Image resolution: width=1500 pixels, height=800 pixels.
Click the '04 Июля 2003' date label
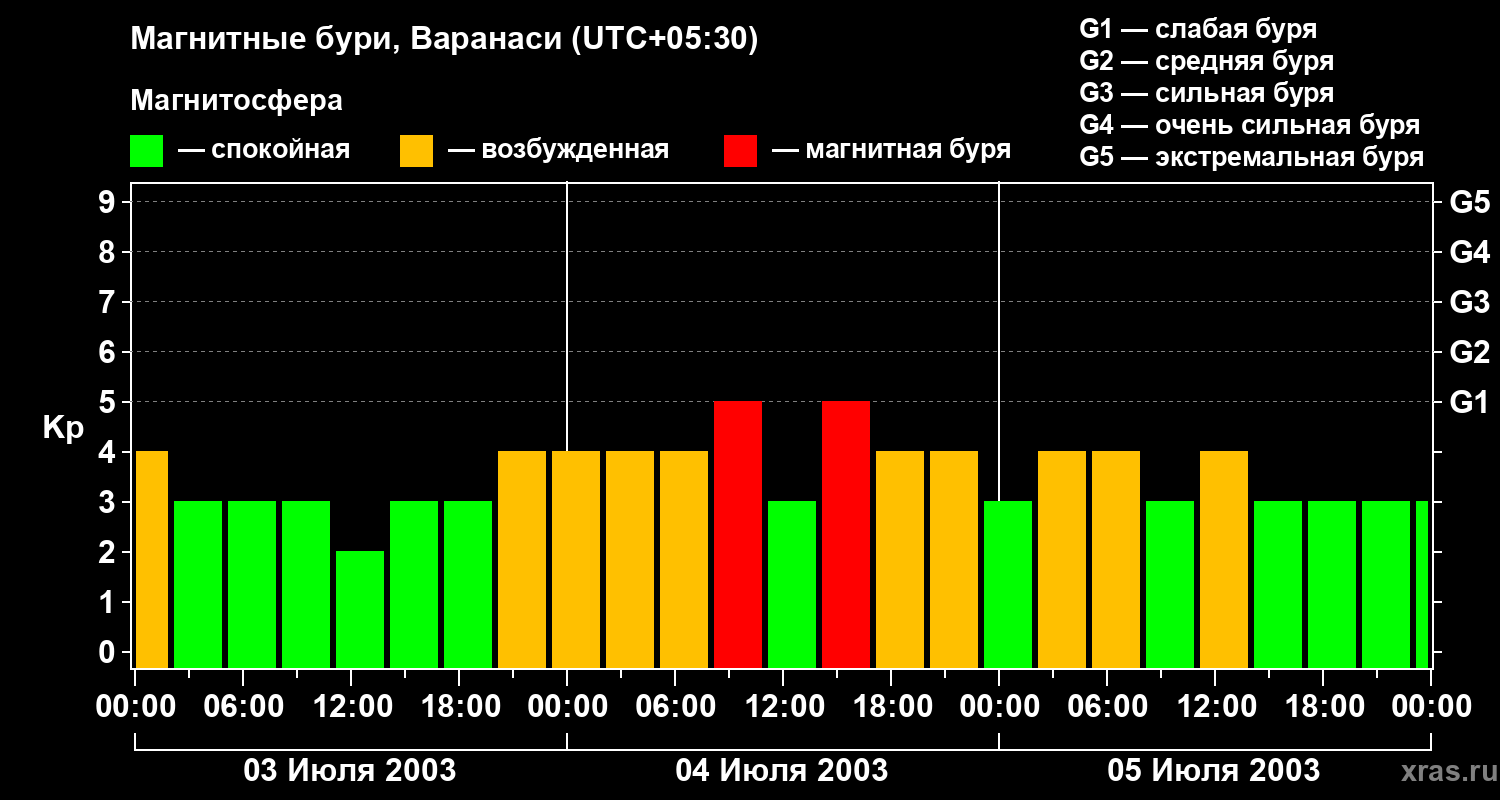[x=782, y=771]
